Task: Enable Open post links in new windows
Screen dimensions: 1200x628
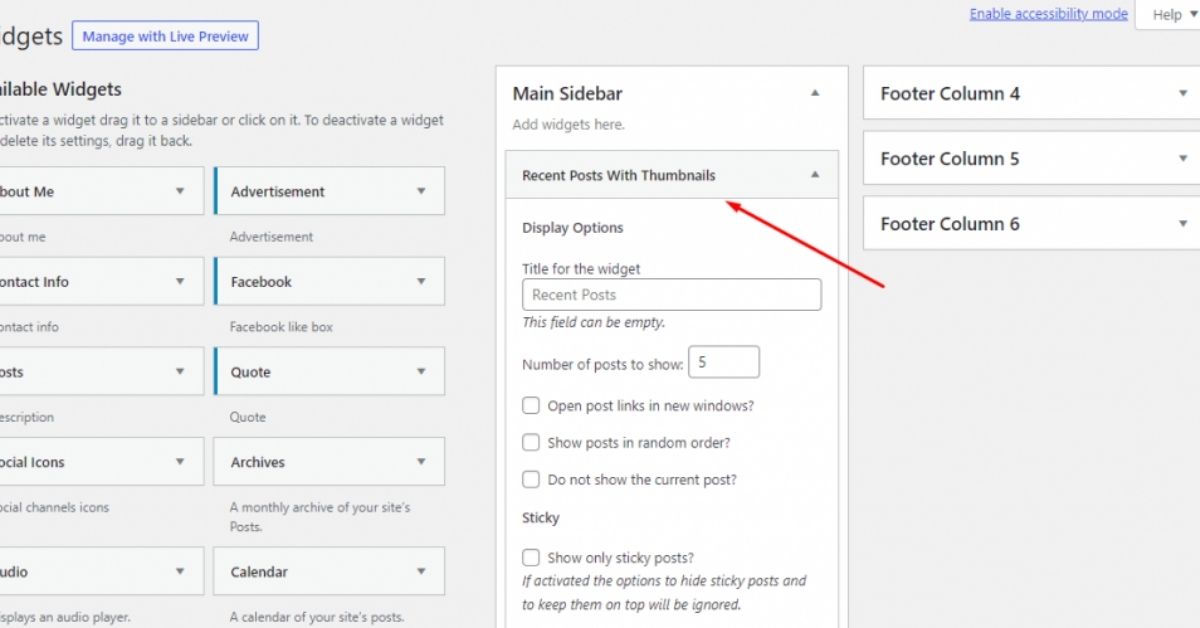Action: click(531, 406)
